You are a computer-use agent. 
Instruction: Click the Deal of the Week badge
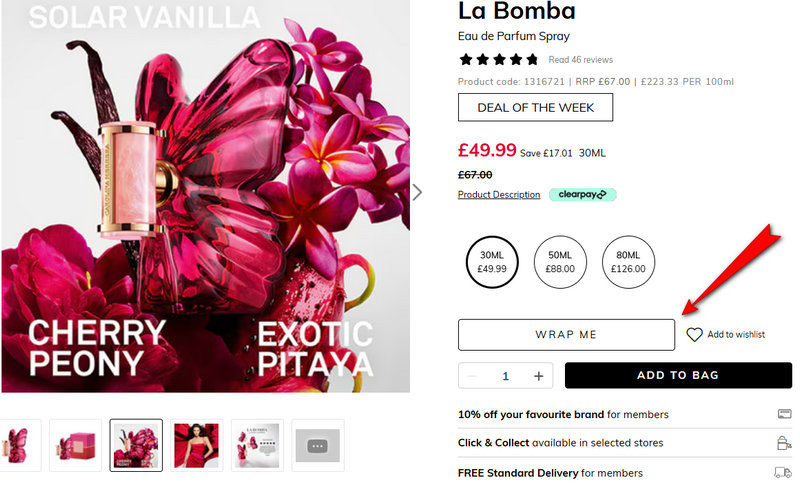pyautogui.click(x=535, y=107)
